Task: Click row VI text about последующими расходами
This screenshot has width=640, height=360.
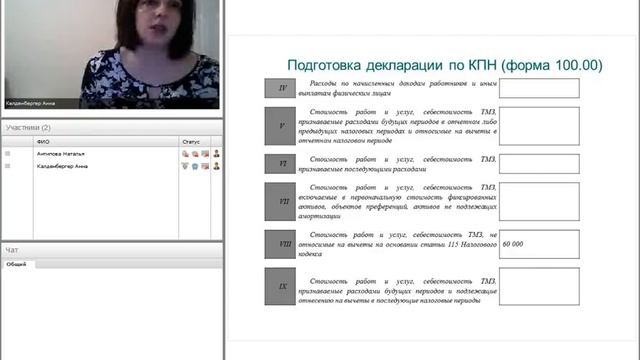Action: coord(398,164)
